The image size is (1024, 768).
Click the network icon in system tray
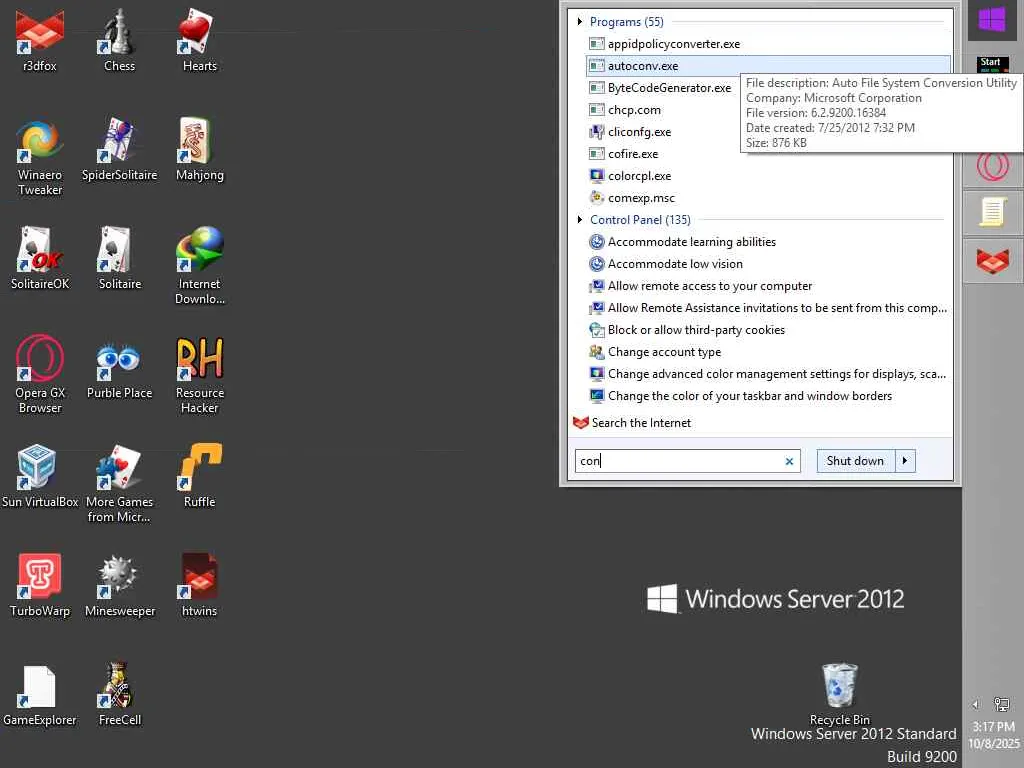1001,704
